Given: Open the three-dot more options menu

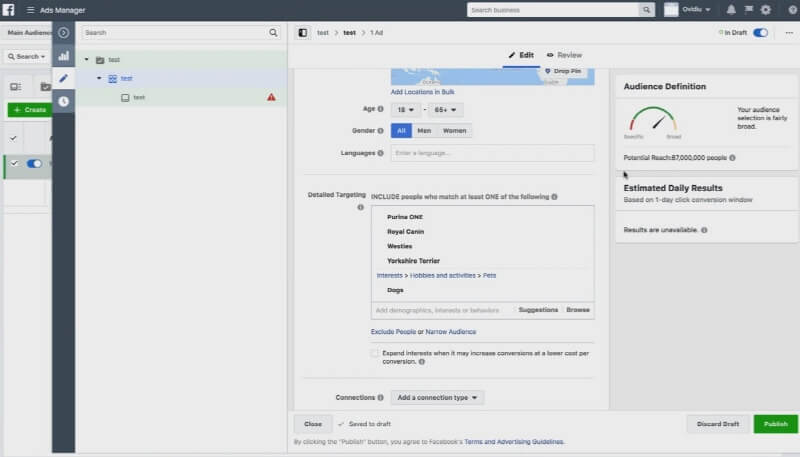Looking at the screenshot, I should tap(789, 33).
